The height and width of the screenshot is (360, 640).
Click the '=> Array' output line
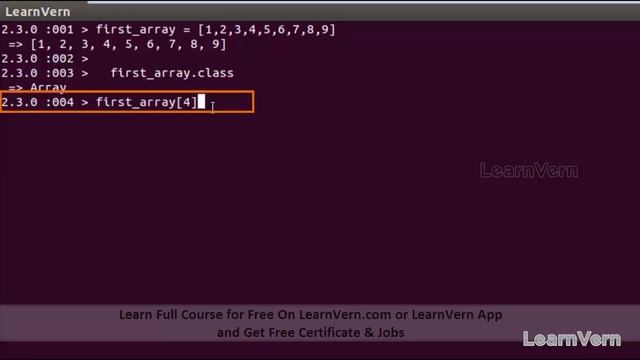(x=37, y=87)
